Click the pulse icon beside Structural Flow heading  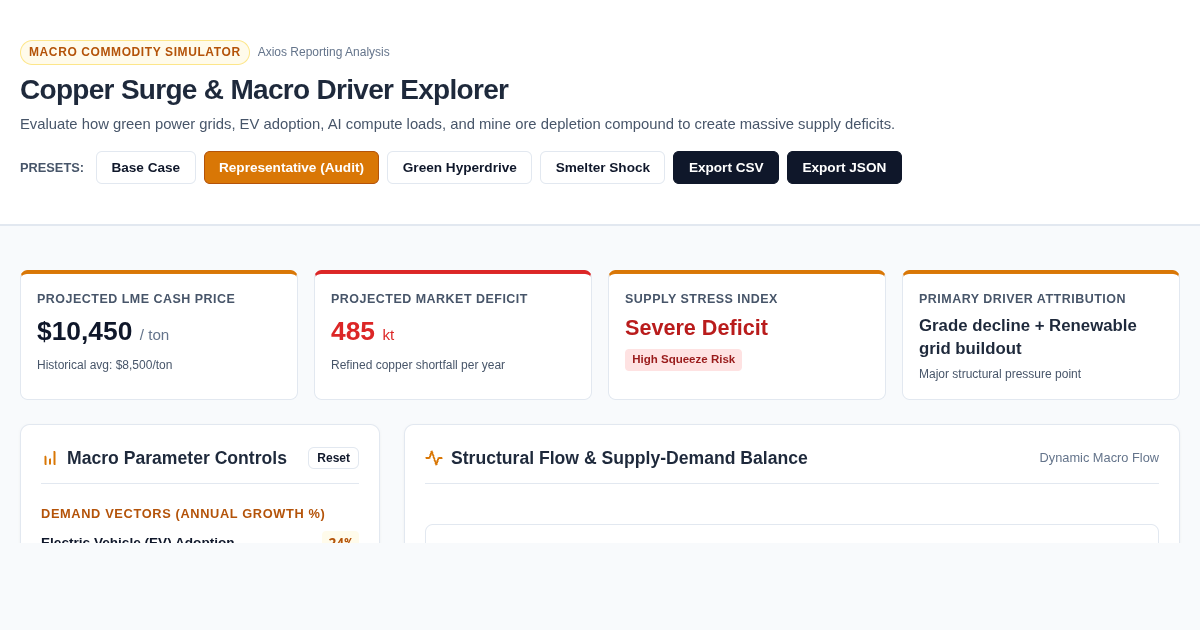(434, 458)
